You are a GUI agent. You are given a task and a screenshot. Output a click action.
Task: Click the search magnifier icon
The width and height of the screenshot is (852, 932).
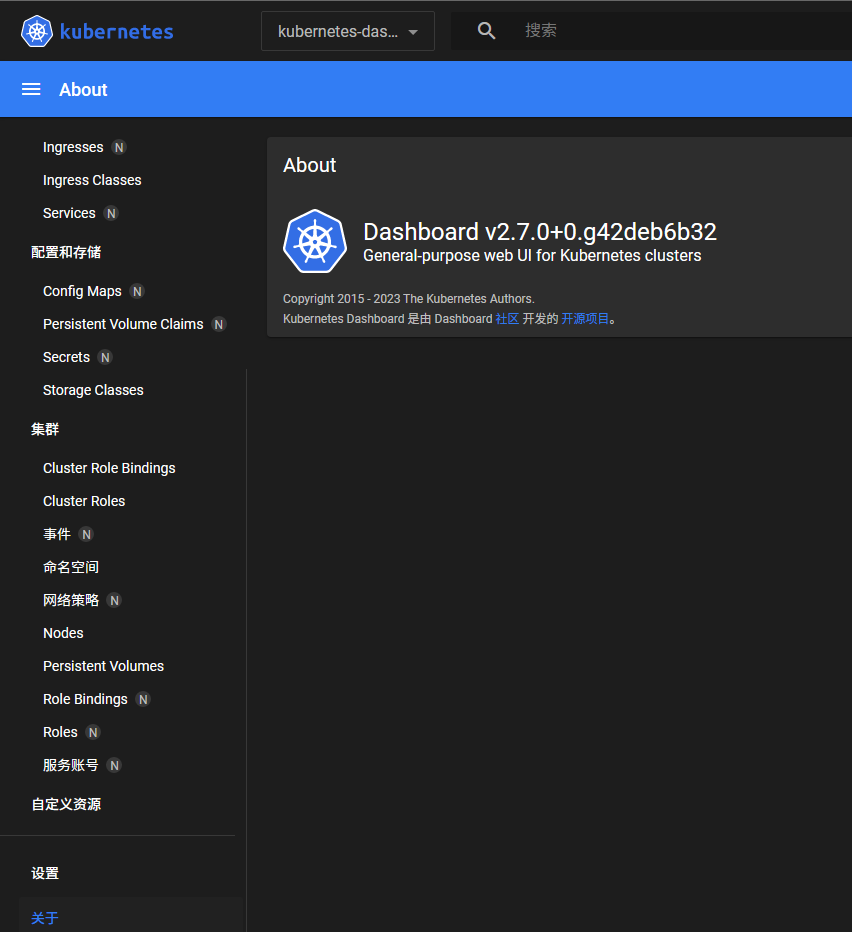click(487, 31)
